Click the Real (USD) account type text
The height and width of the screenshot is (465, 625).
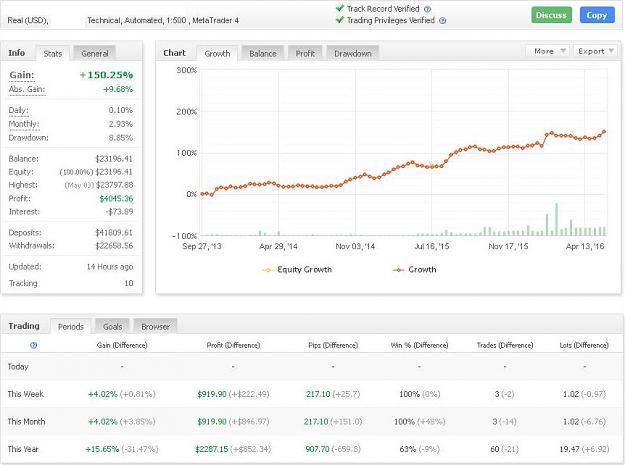[28, 20]
